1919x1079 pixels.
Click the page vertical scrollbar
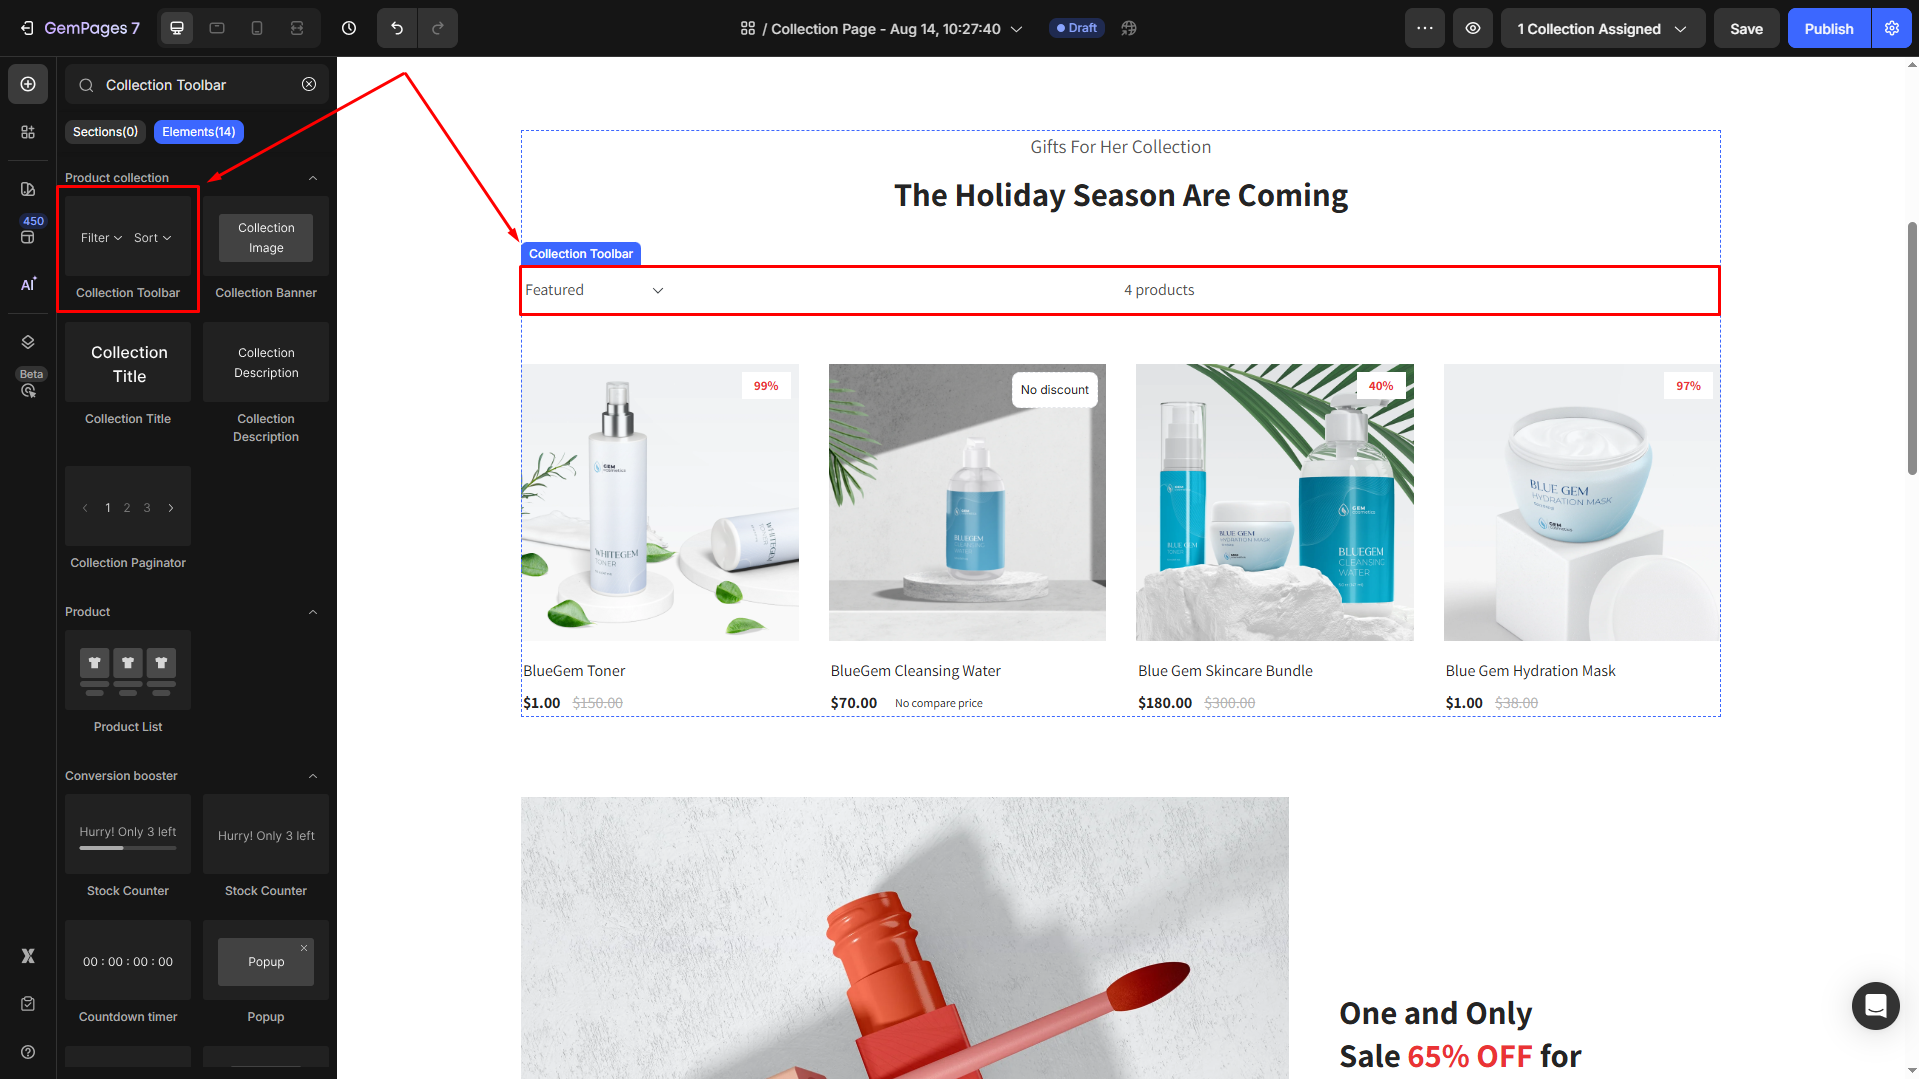tap(1912, 349)
